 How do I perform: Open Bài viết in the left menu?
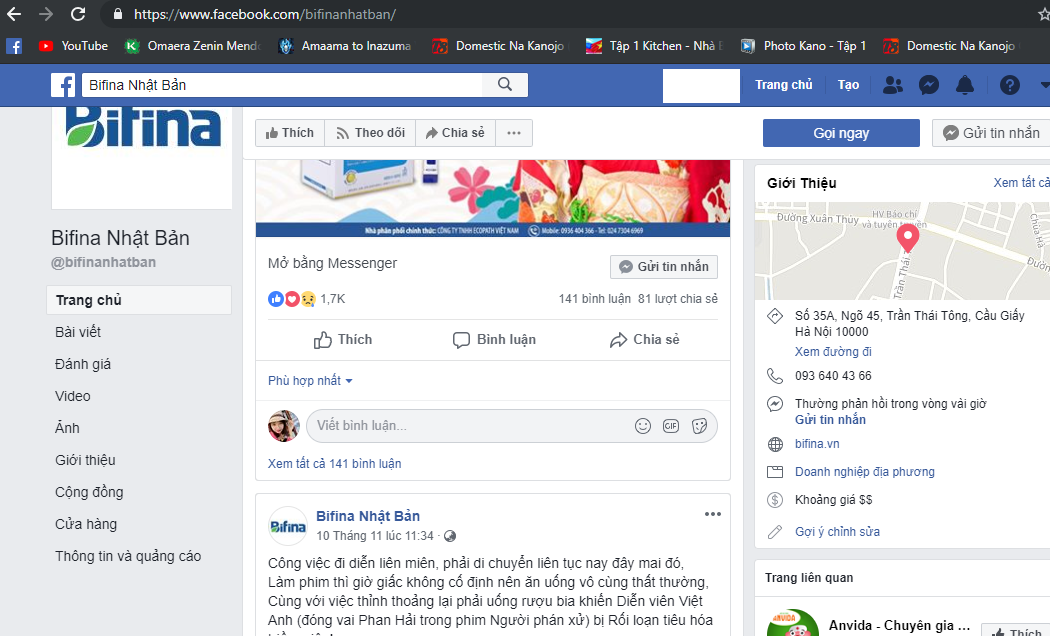click(x=78, y=332)
